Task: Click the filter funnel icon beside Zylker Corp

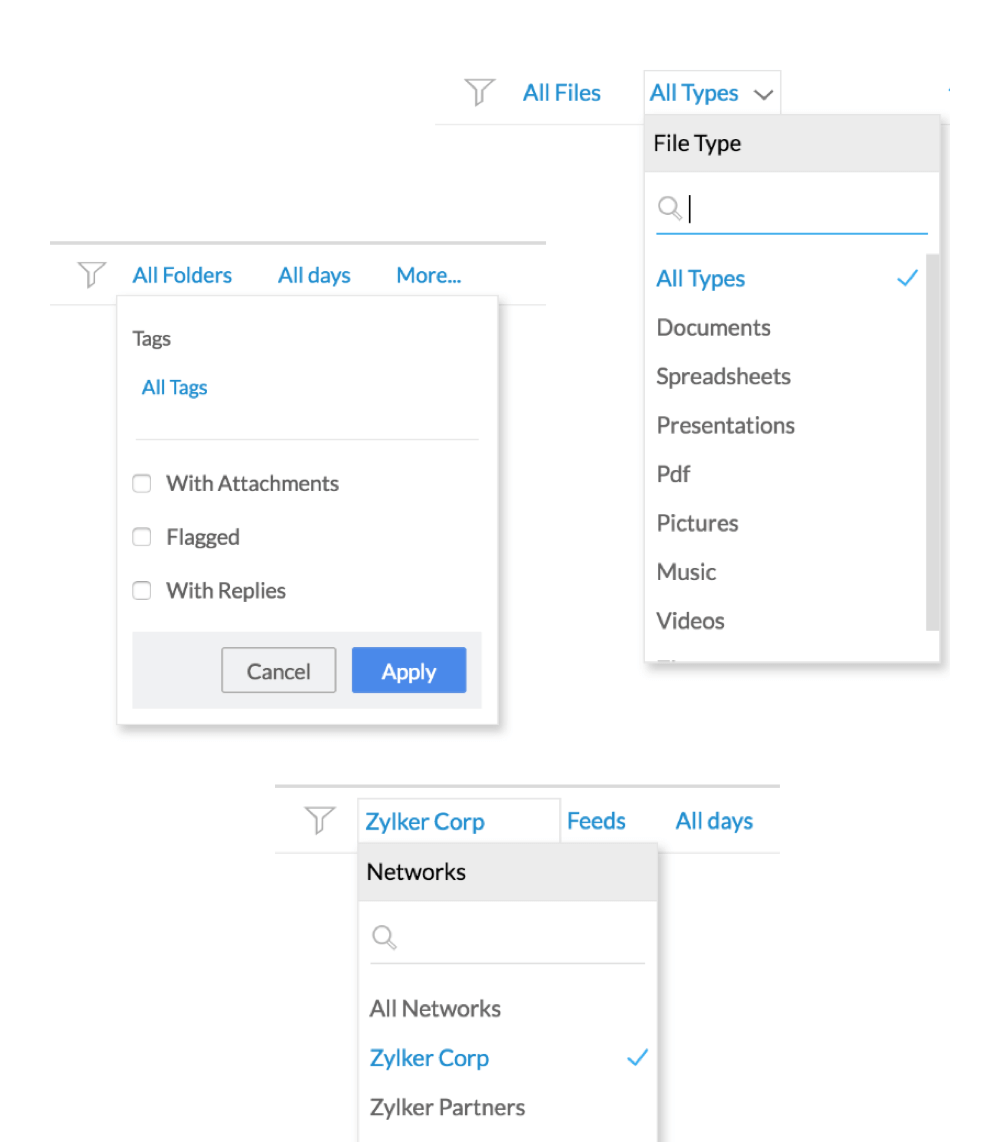Action: pyautogui.click(x=319, y=821)
